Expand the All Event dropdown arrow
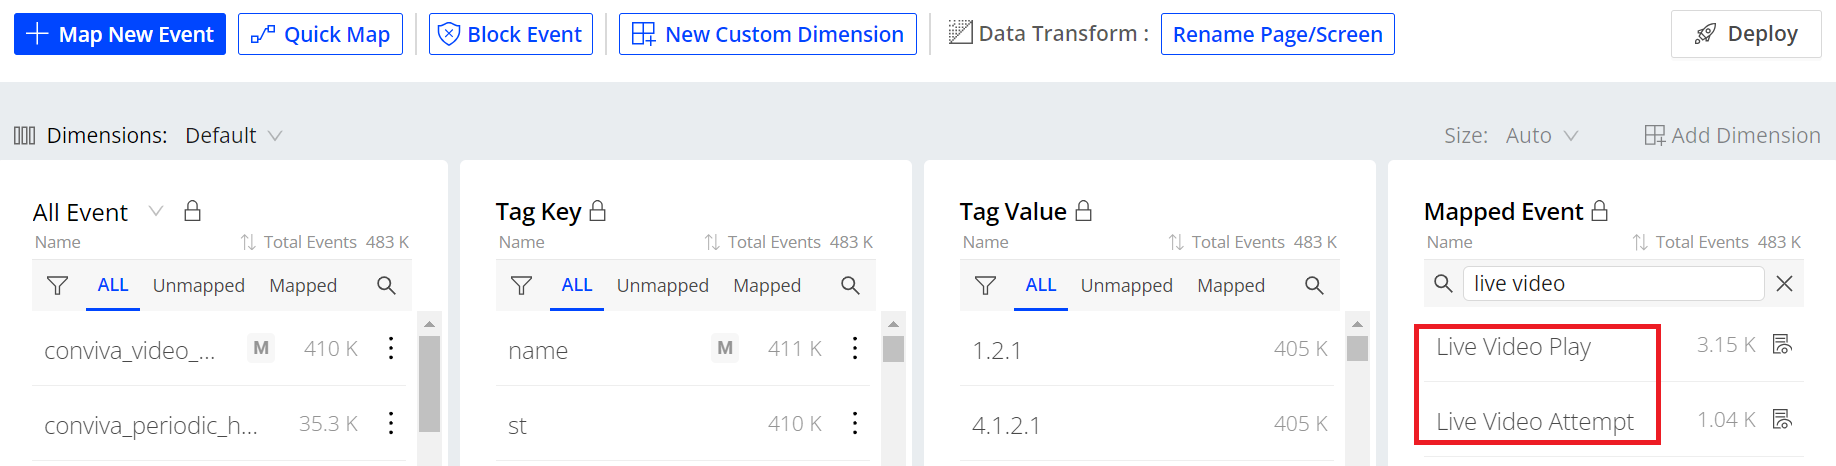 point(156,211)
